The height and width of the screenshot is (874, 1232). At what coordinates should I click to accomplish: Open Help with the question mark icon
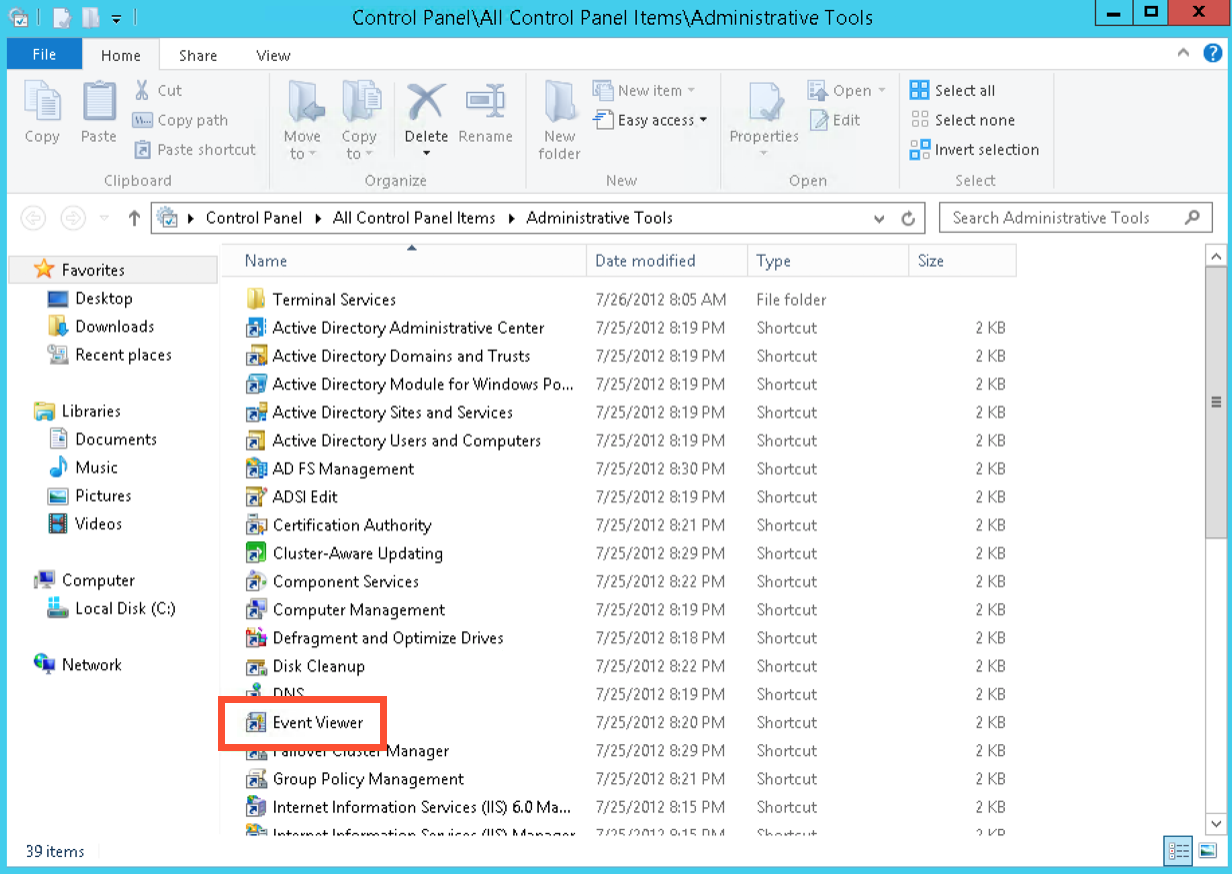tap(1211, 54)
